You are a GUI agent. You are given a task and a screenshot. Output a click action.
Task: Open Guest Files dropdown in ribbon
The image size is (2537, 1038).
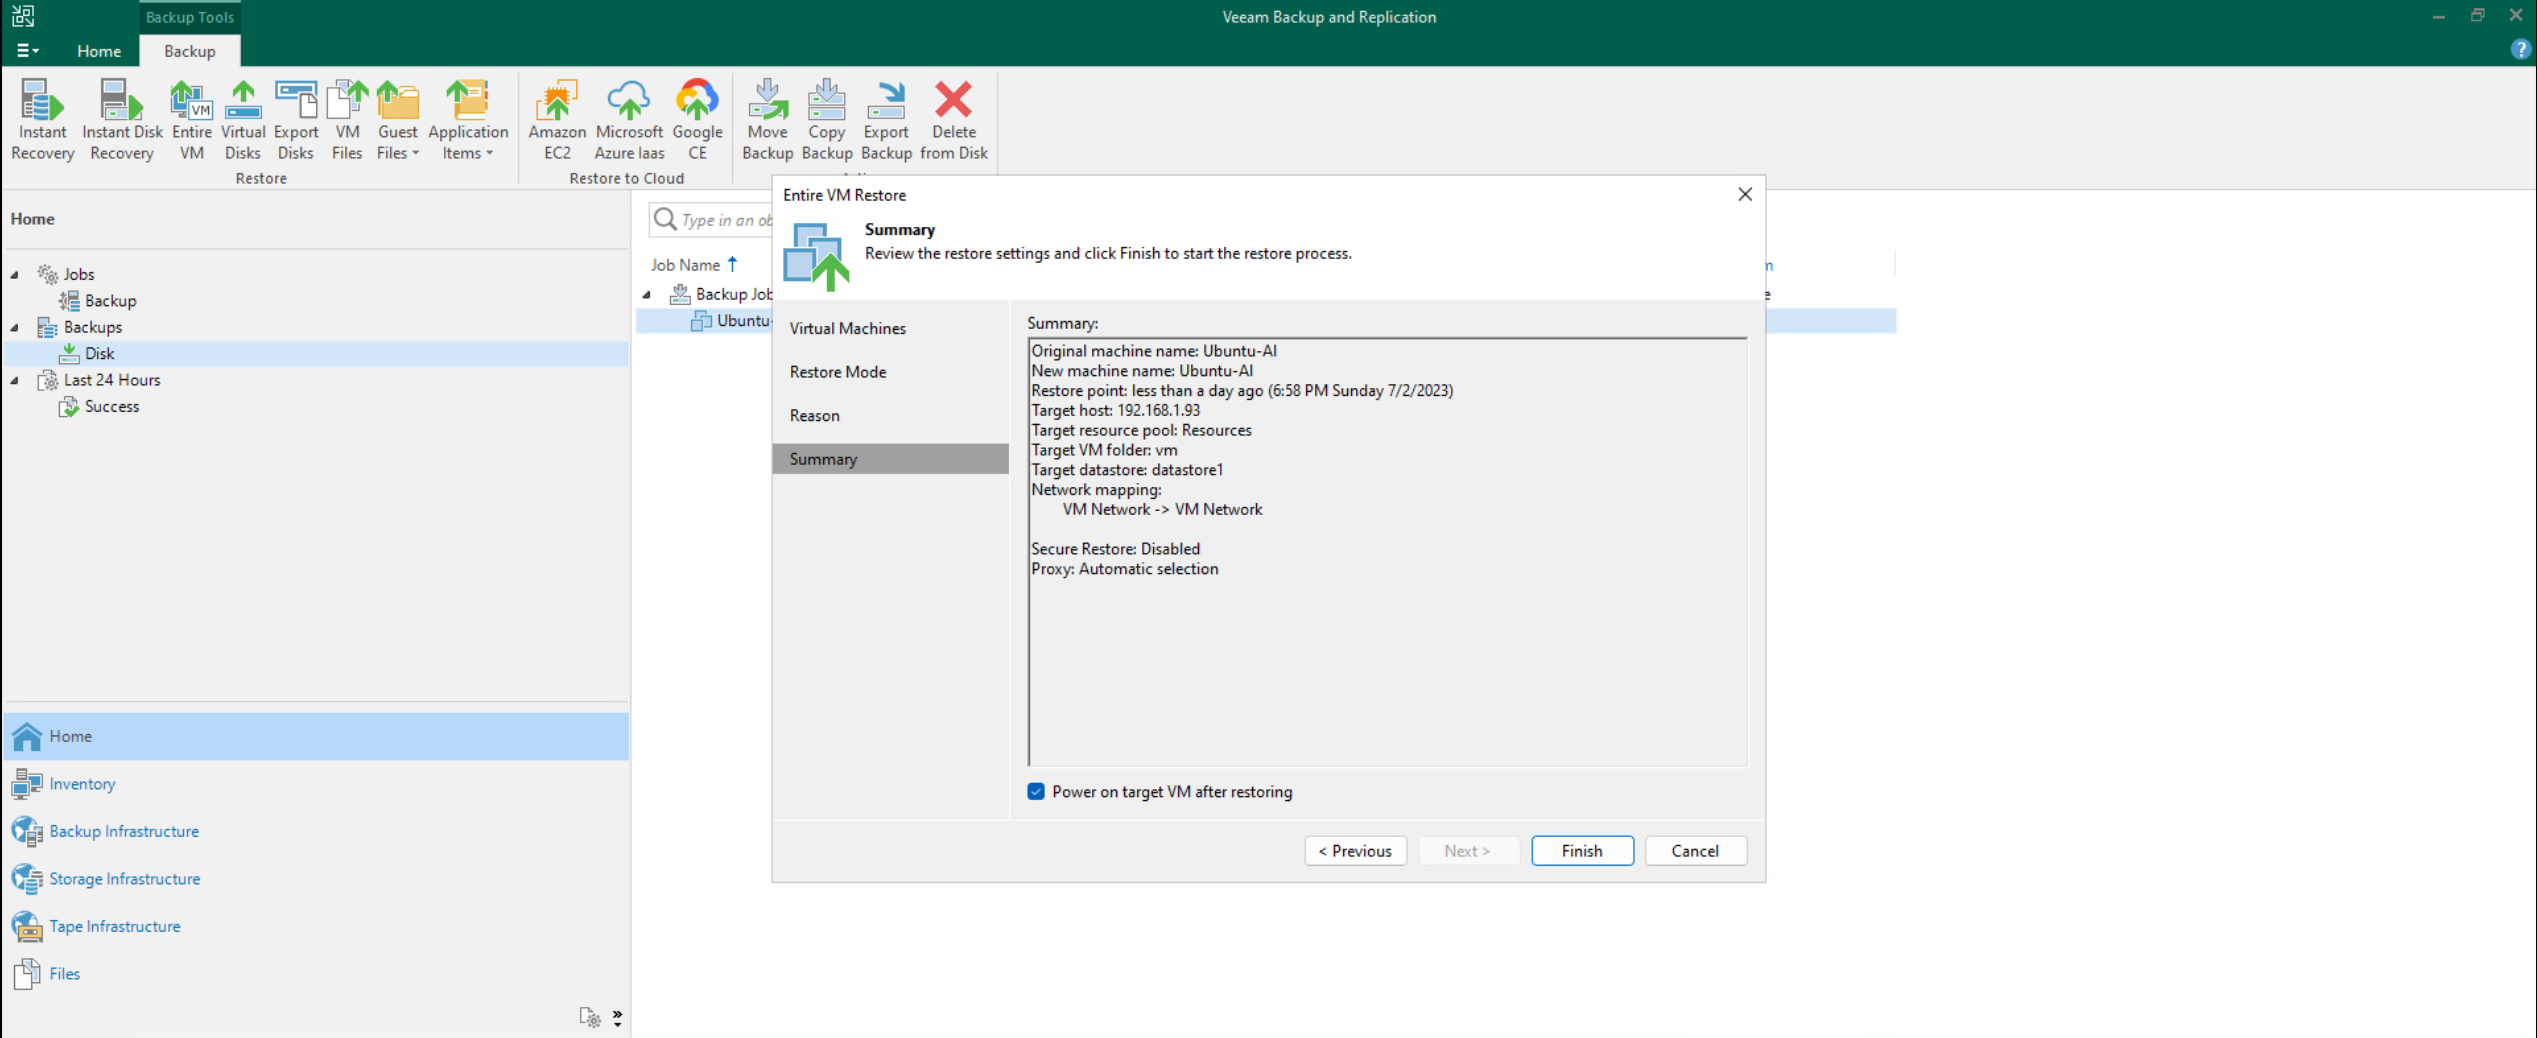398,120
